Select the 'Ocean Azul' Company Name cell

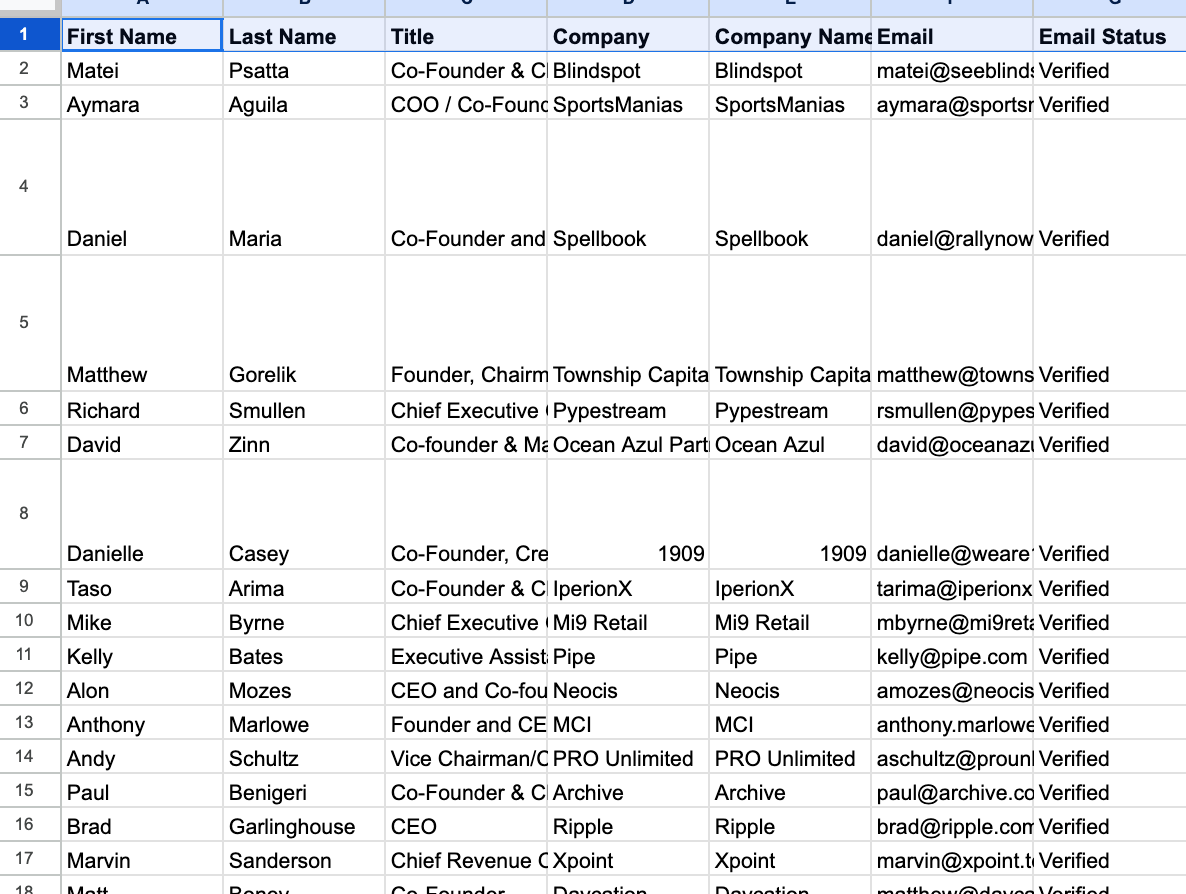pyautogui.click(x=790, y=443)
